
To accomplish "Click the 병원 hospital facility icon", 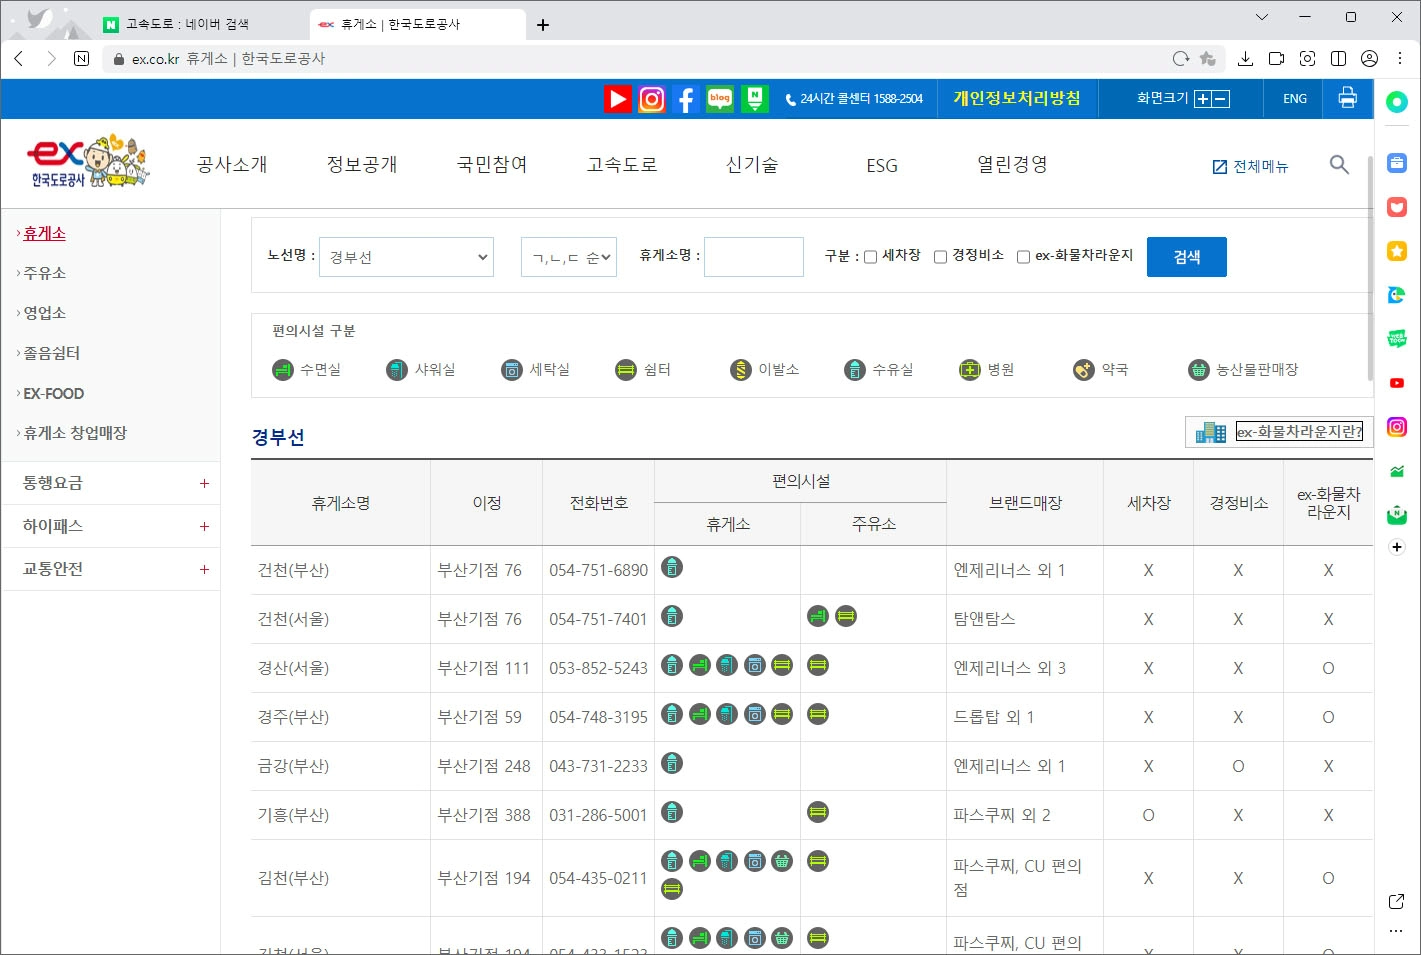I will (x=970, y=369).
